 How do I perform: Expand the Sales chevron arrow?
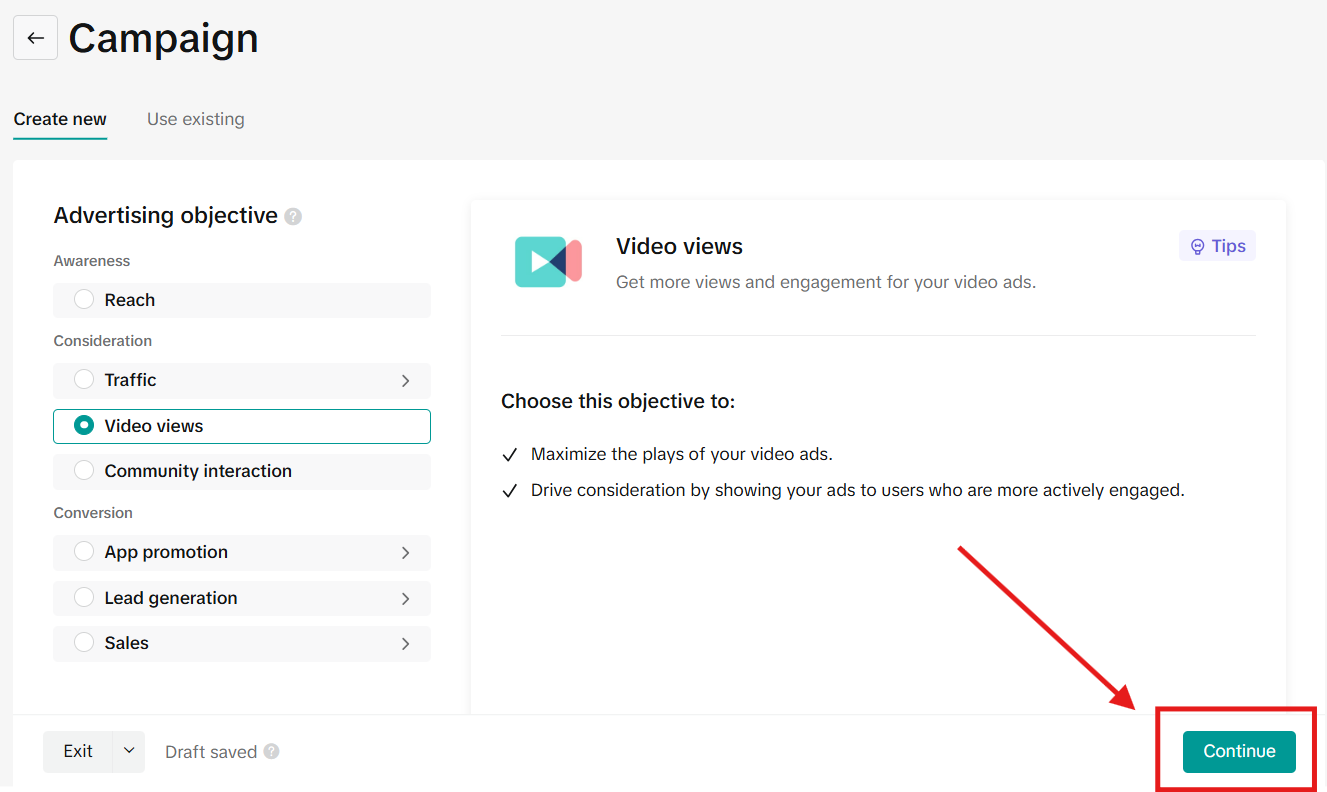click(x=405, y=644)
